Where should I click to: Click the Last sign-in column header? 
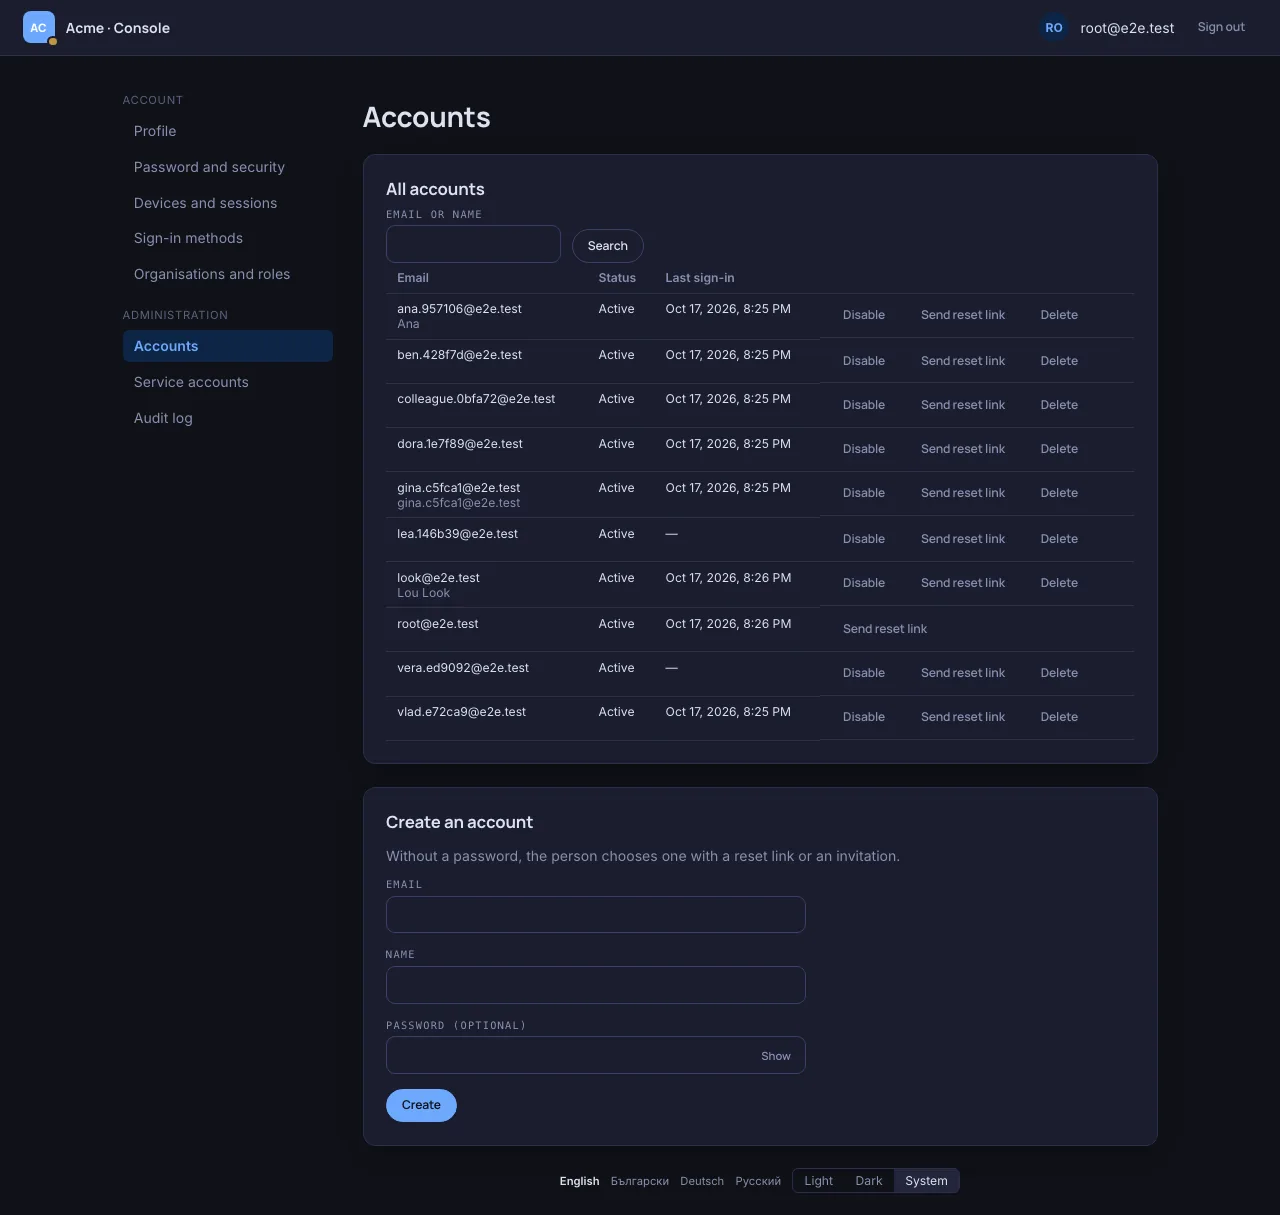[700, 278]
